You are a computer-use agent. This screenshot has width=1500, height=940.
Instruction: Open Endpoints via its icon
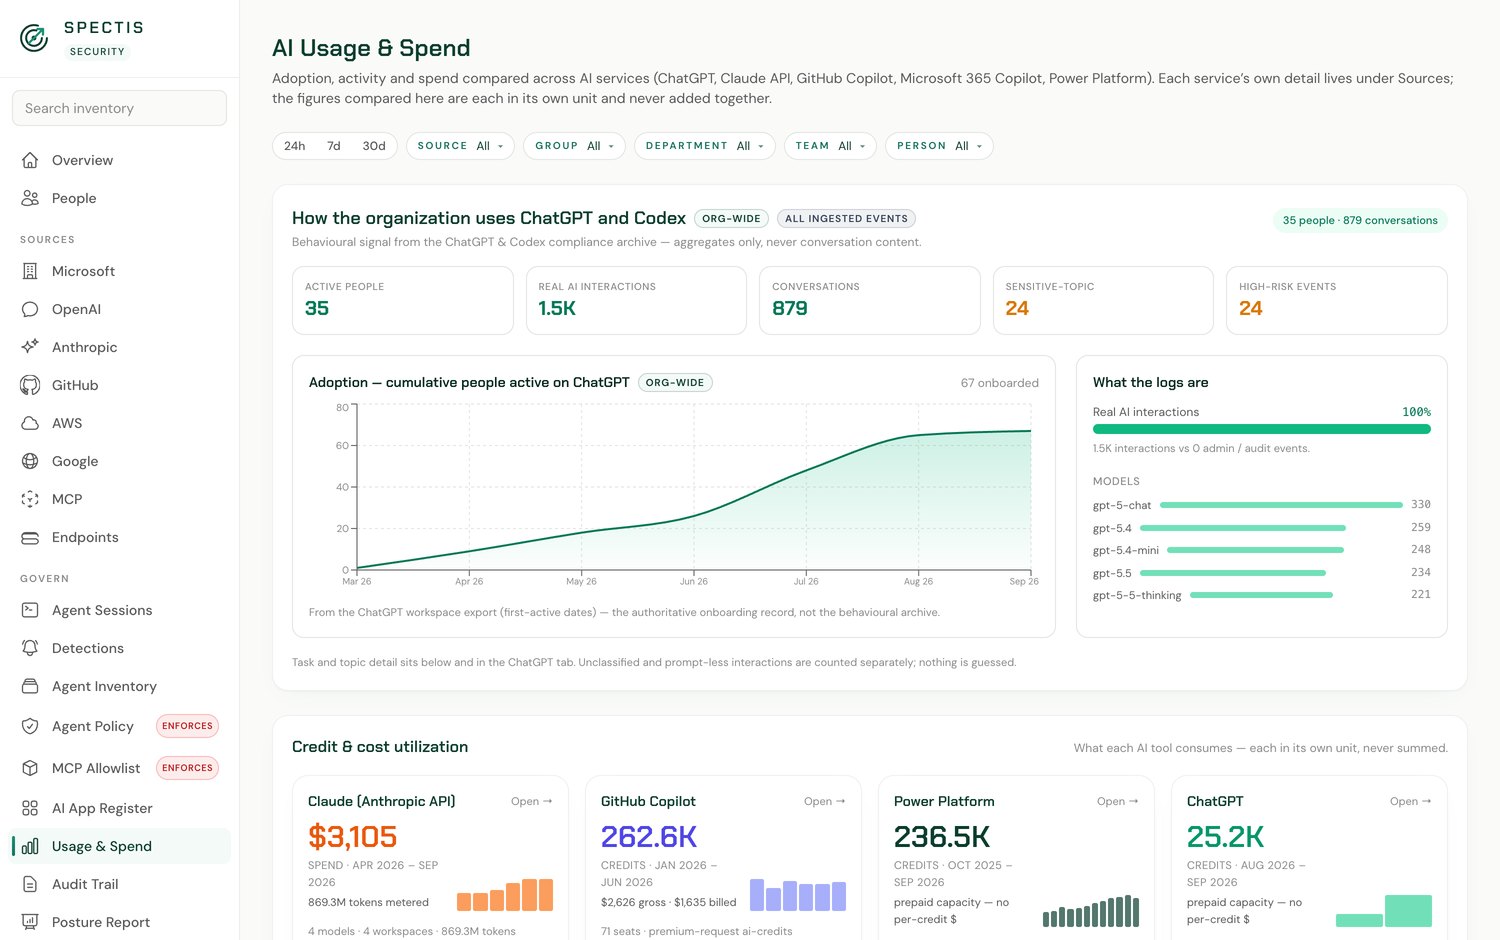(x=30, y=537)
